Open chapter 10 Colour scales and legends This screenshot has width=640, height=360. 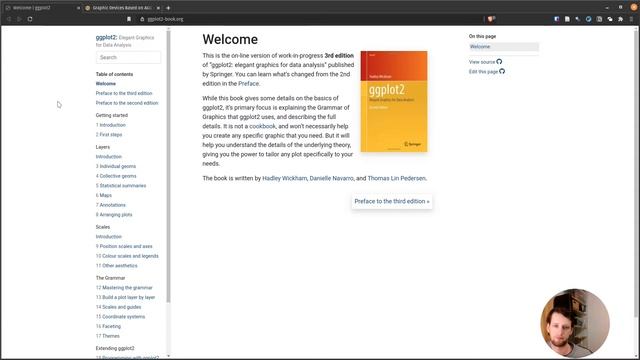point(127,256)
